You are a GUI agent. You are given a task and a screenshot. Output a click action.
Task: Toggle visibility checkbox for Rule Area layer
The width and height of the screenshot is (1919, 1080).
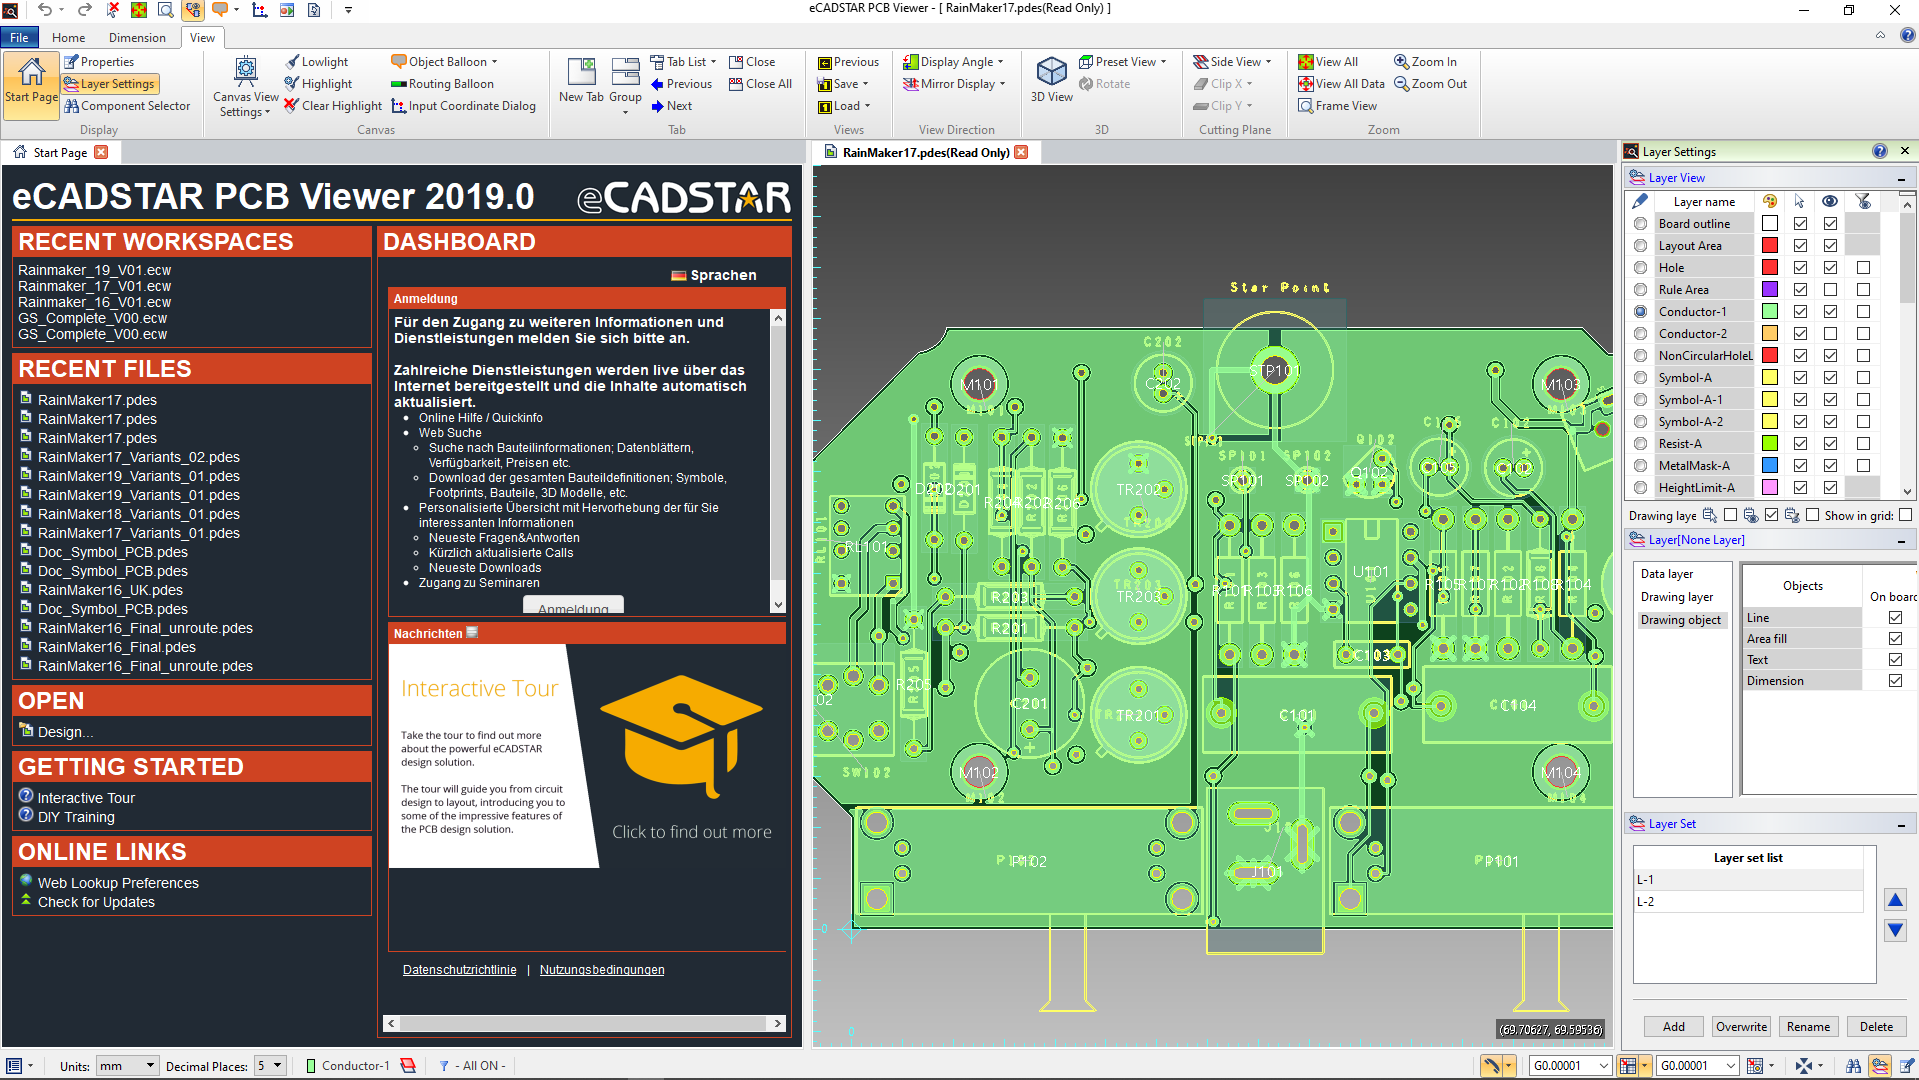1830,290
